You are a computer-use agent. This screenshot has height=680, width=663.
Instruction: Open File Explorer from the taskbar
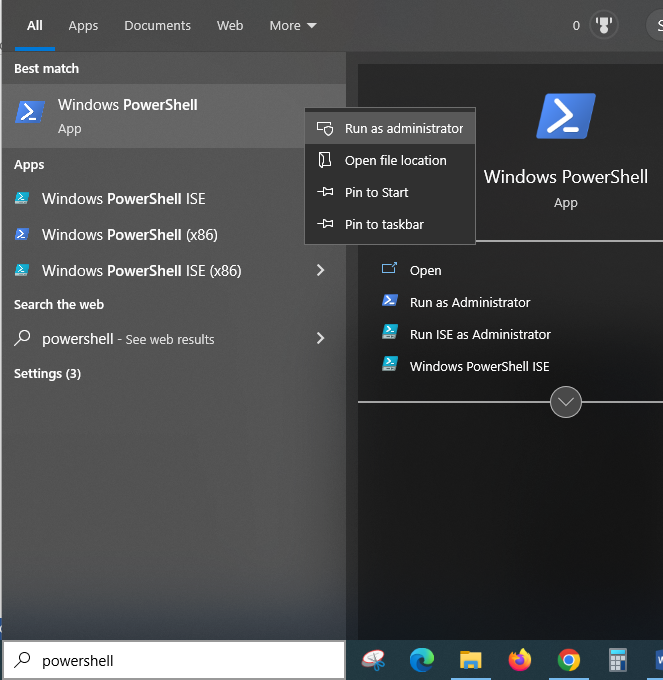point(471,660)
